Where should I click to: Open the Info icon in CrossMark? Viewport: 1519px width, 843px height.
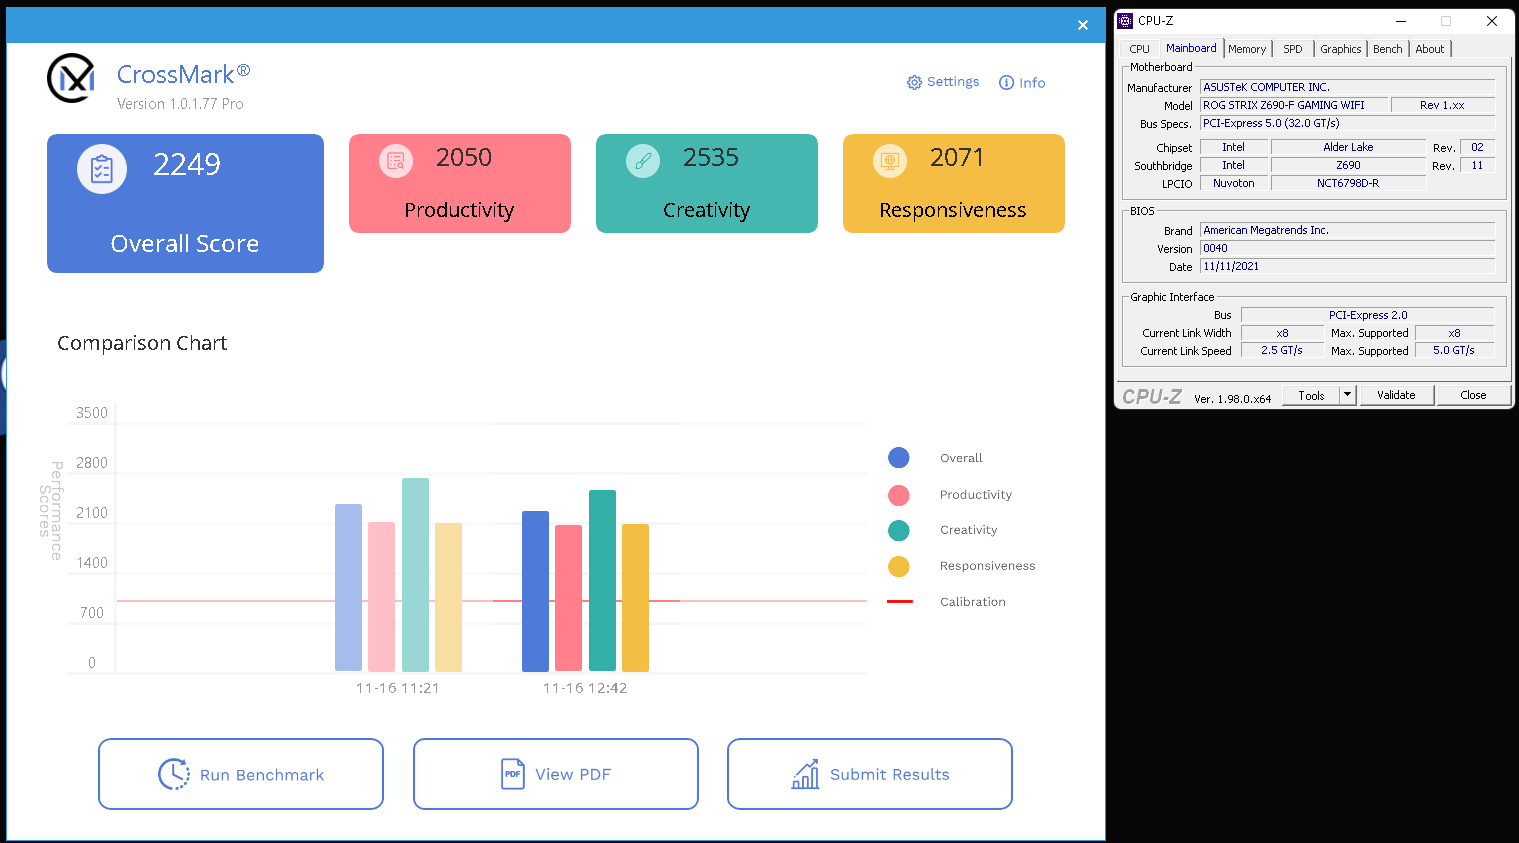point(1006,83)
